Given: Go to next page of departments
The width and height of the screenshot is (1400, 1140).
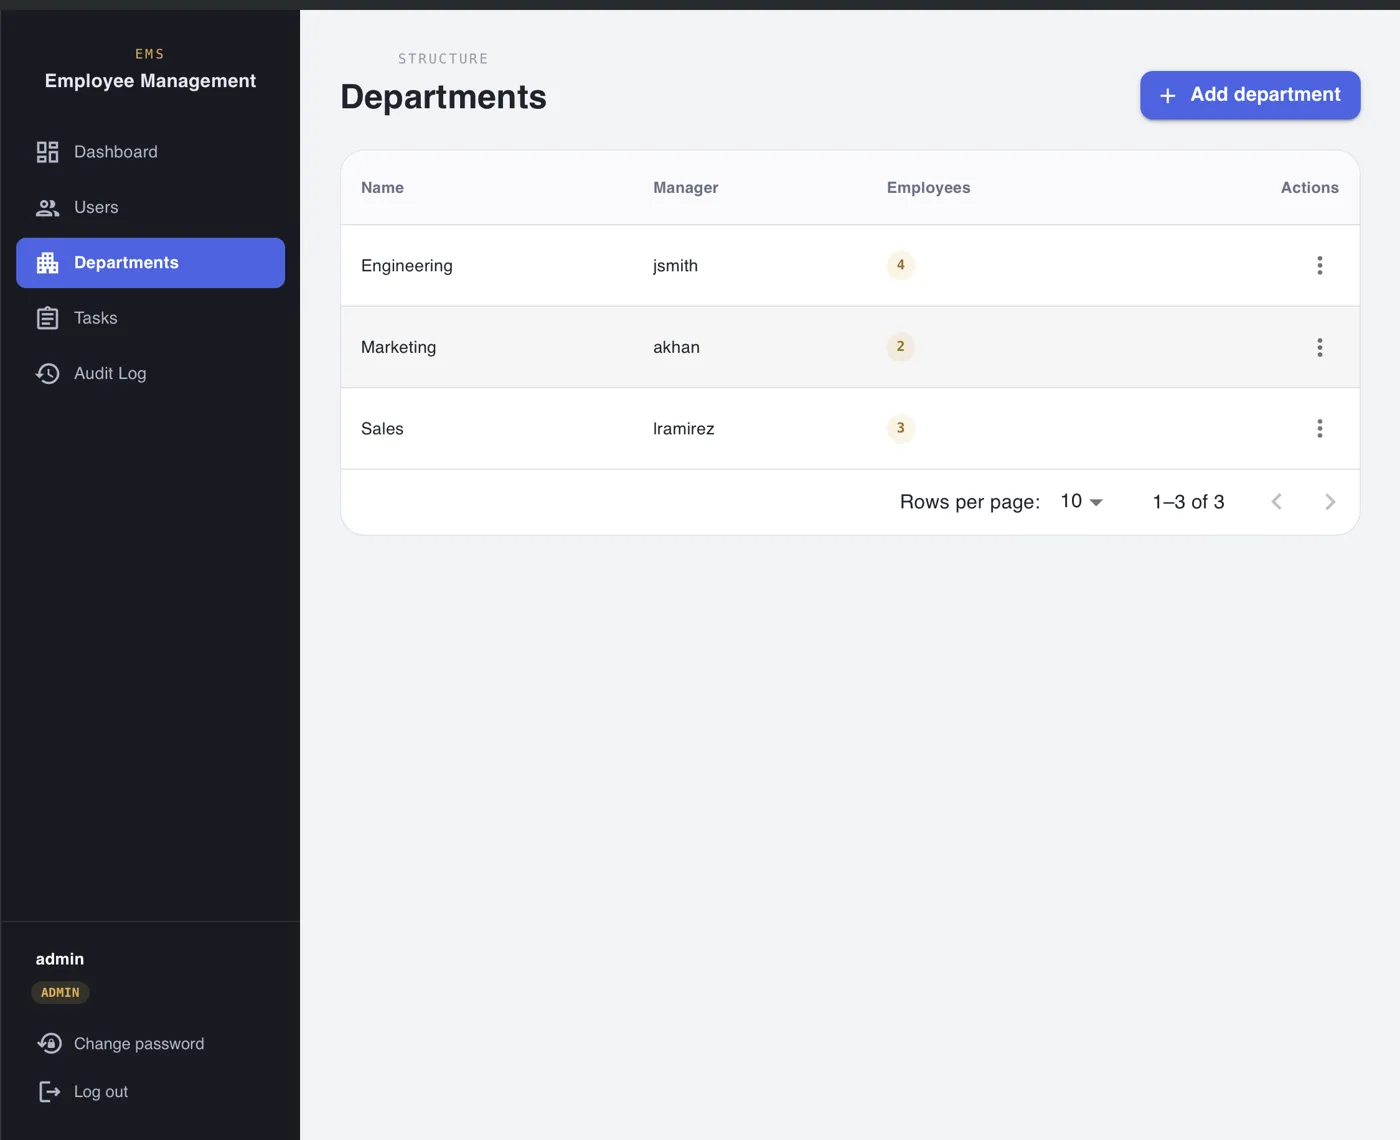Looking at the screenshot, I should click(1330, 502).
